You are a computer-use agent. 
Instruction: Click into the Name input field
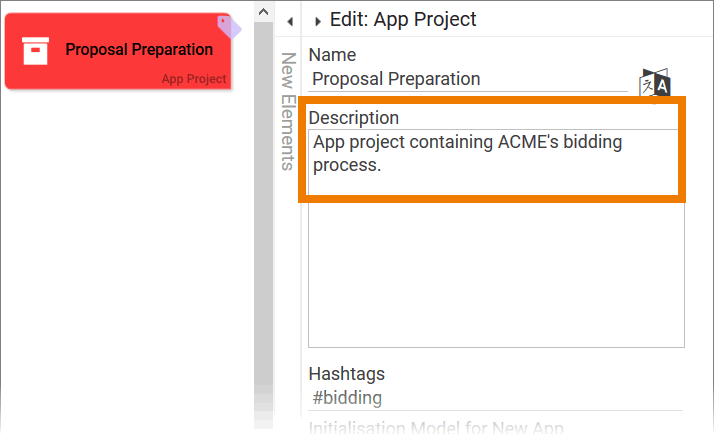pyautogui.click(x=468, y=79)
